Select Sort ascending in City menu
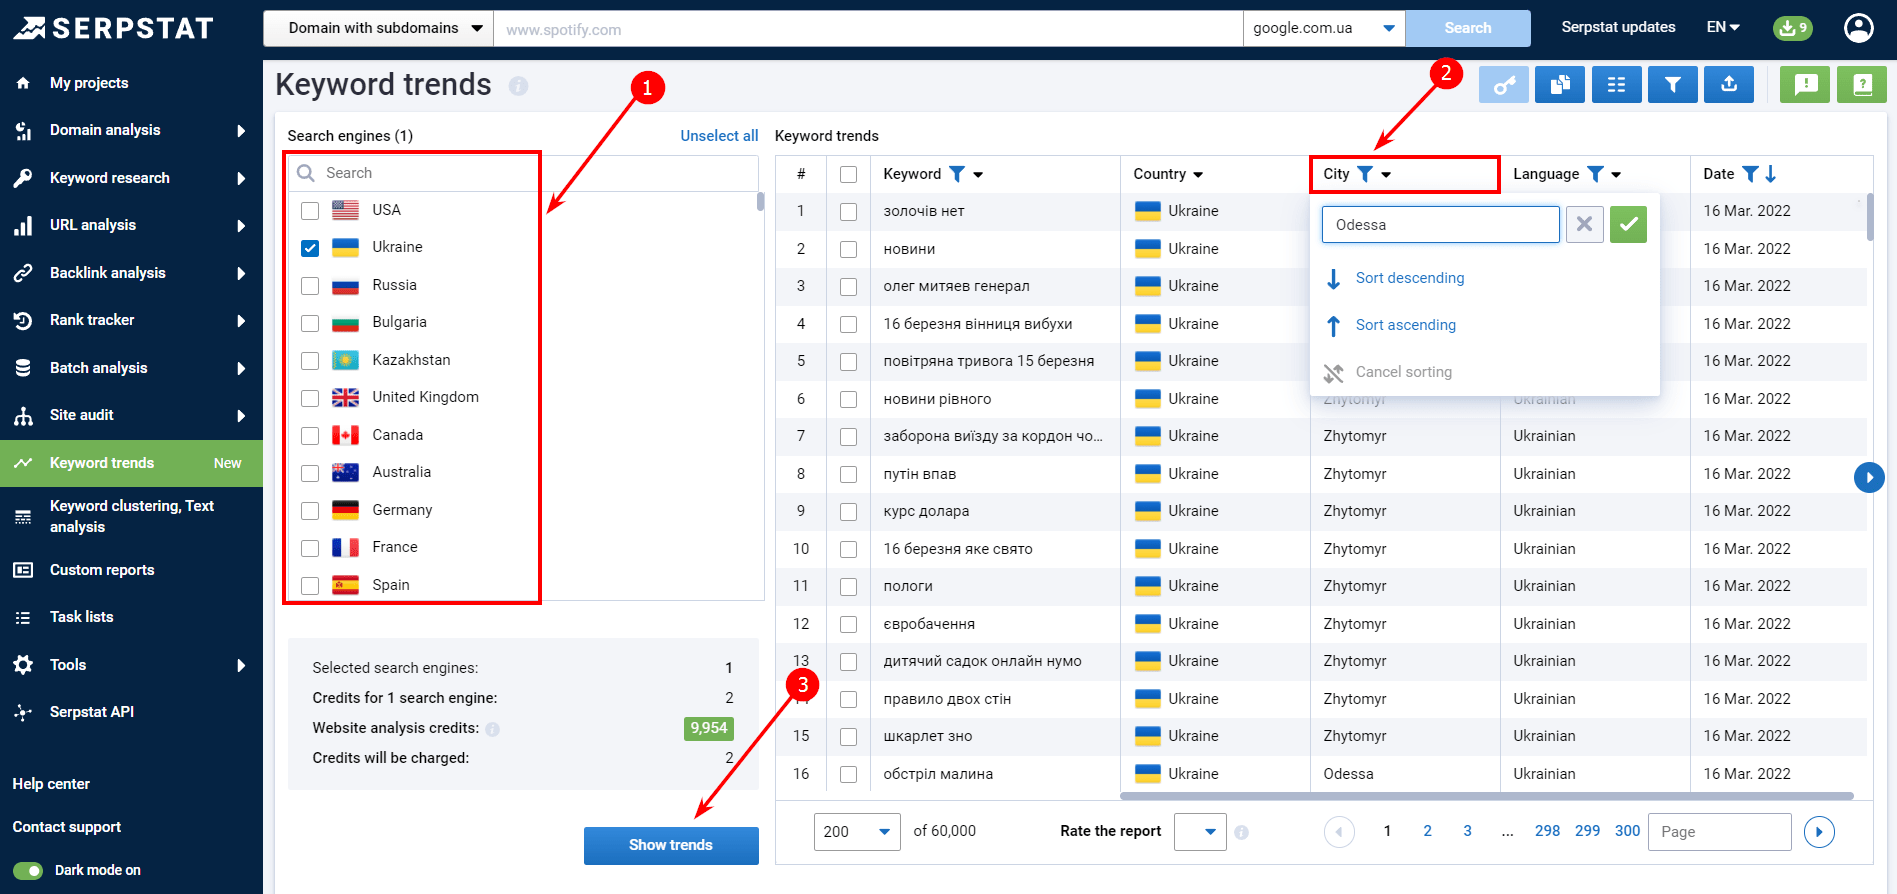This screenshot has width=1897, height=894. click(x=1405, y=325)
